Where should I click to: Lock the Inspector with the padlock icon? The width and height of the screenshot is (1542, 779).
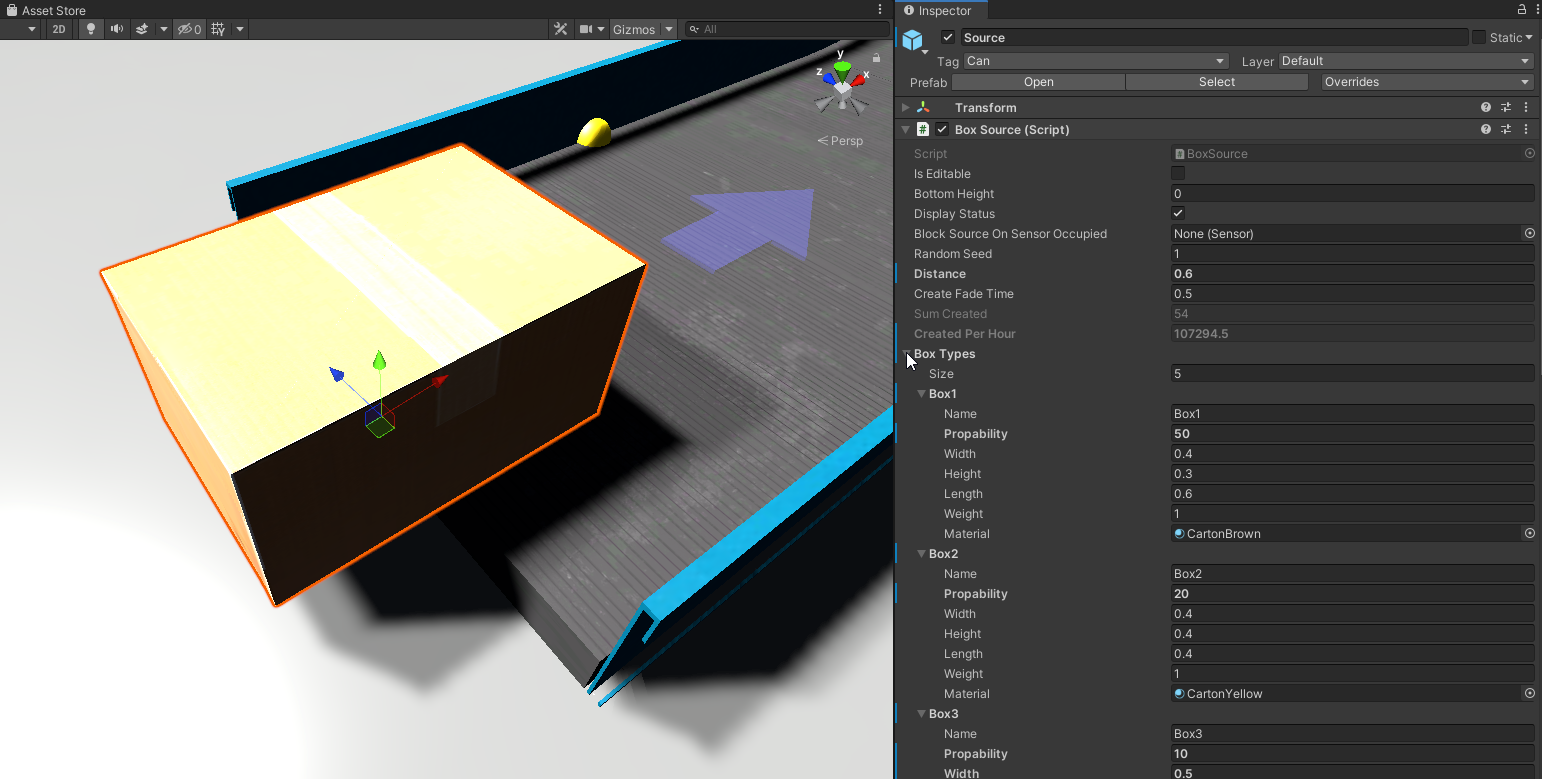[x=1519, y=10]
